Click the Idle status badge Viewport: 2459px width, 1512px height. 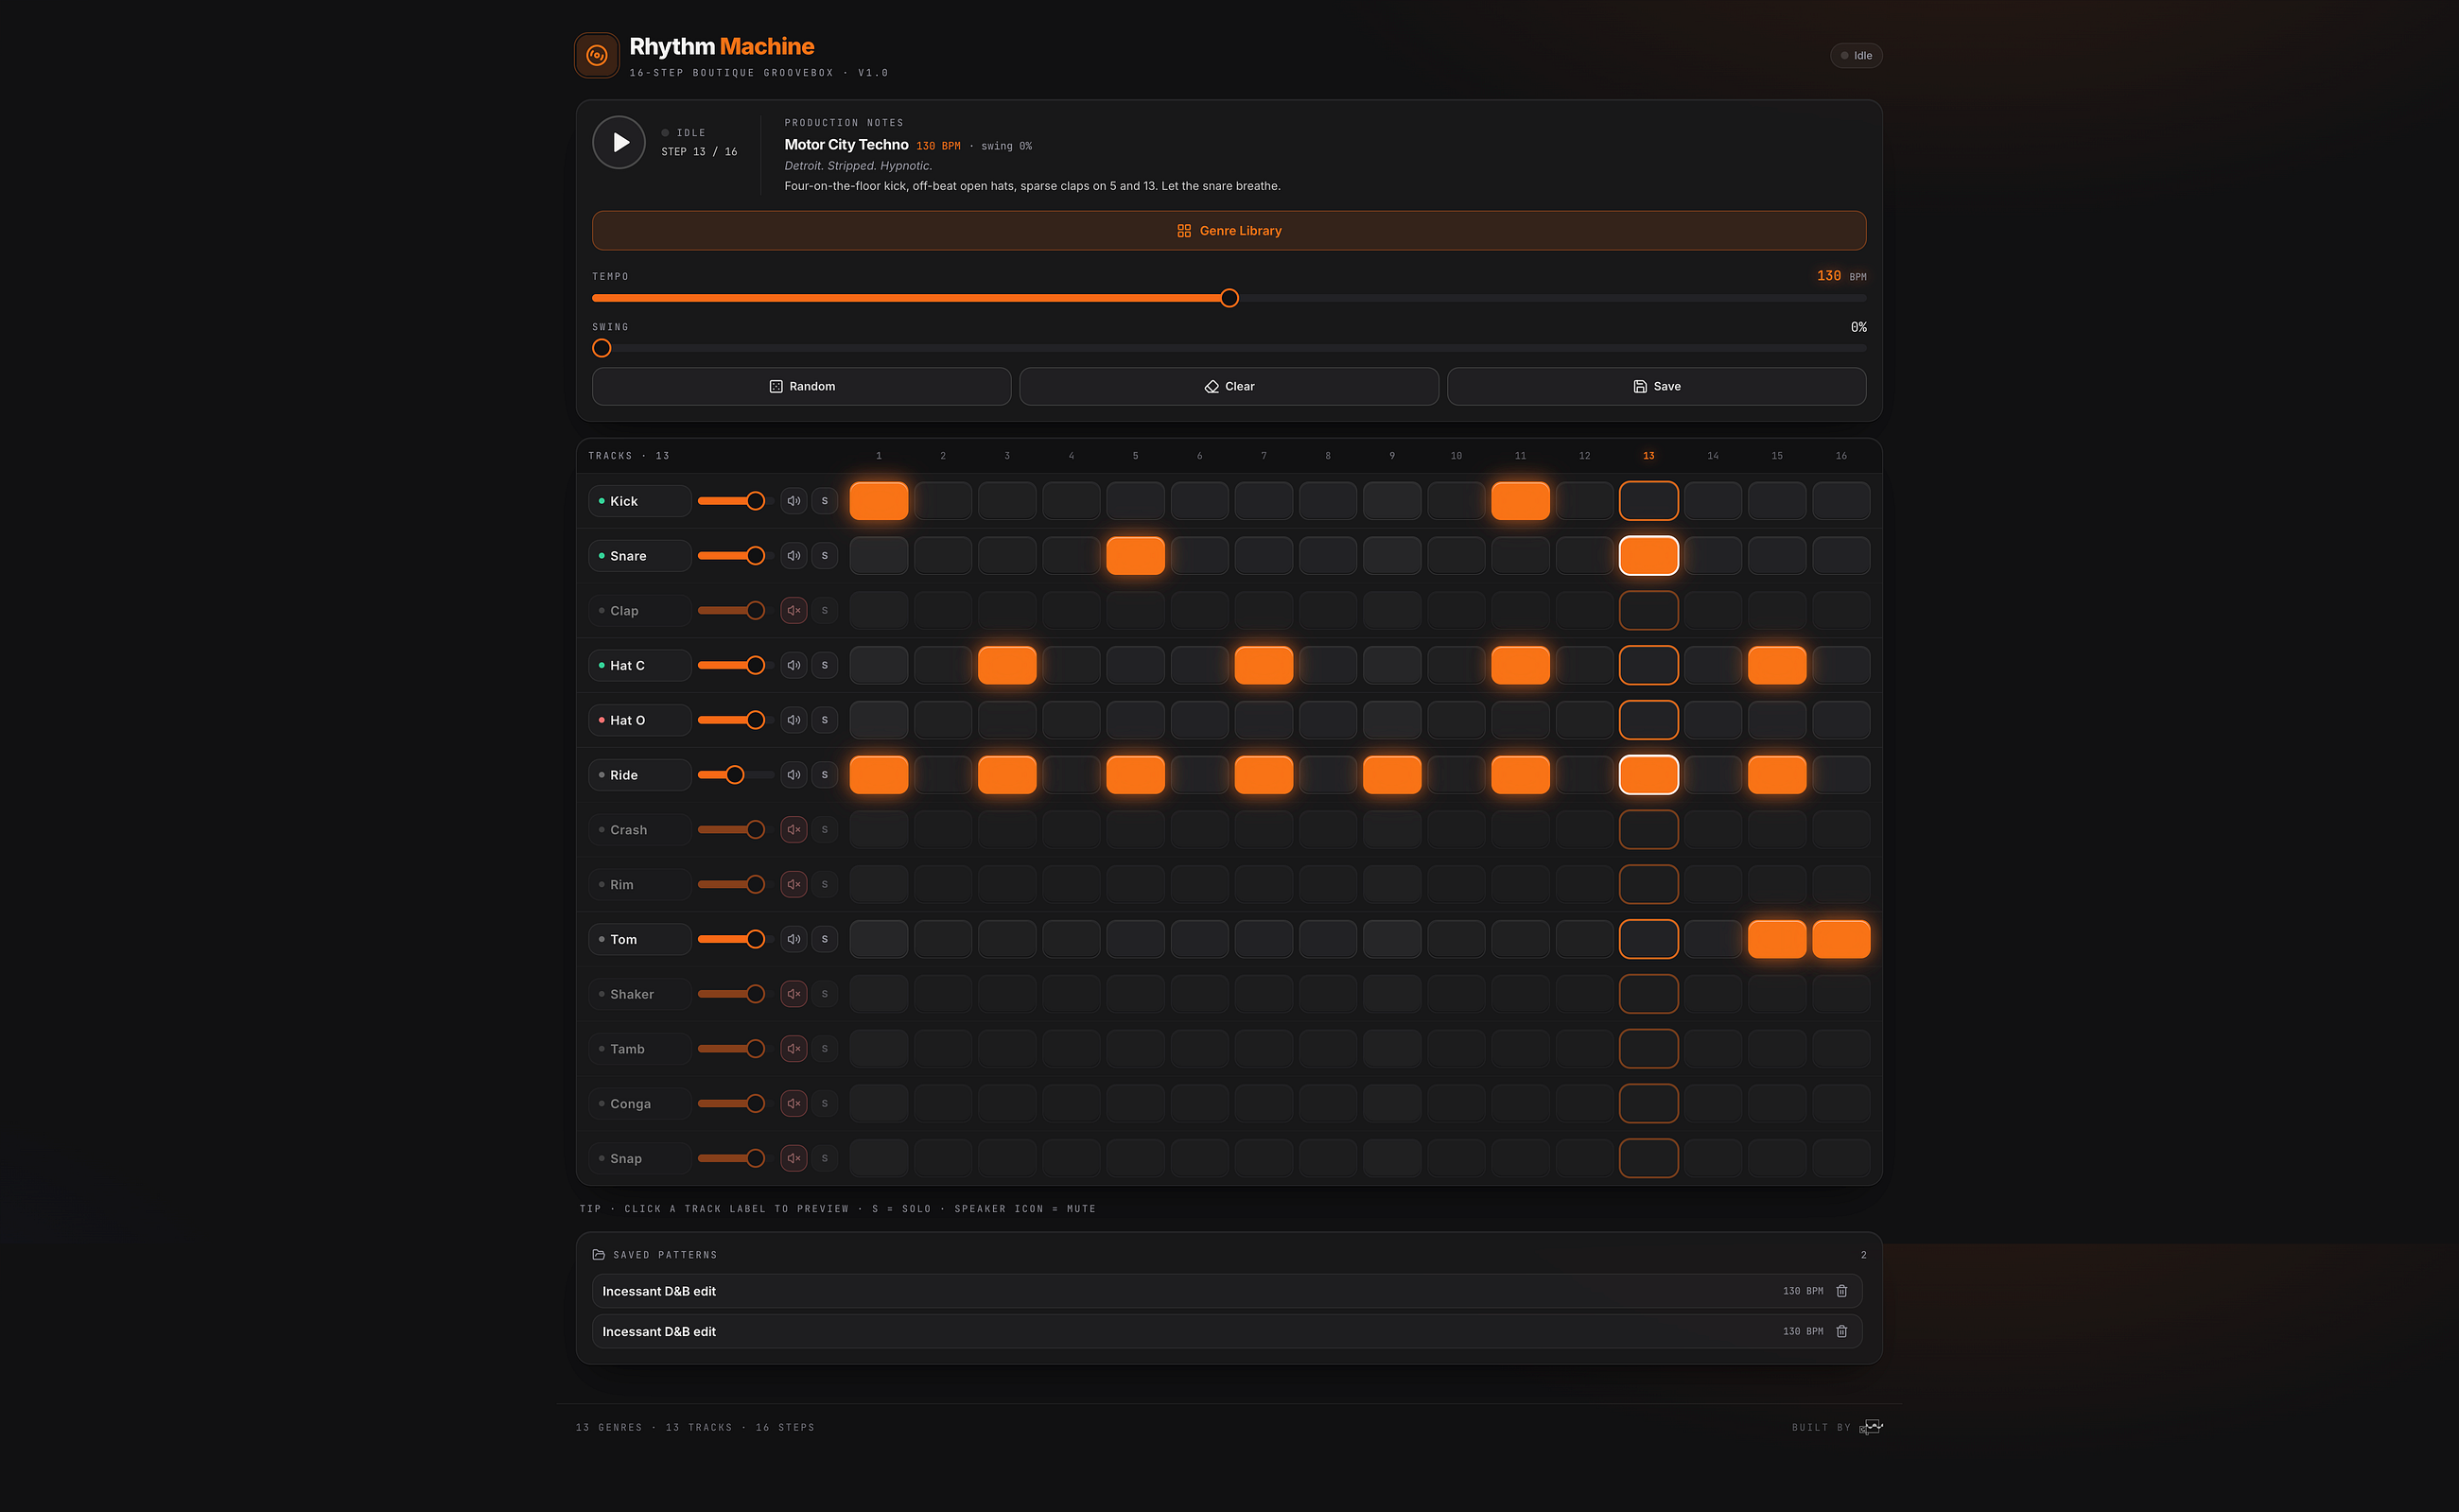(1856, 56)
